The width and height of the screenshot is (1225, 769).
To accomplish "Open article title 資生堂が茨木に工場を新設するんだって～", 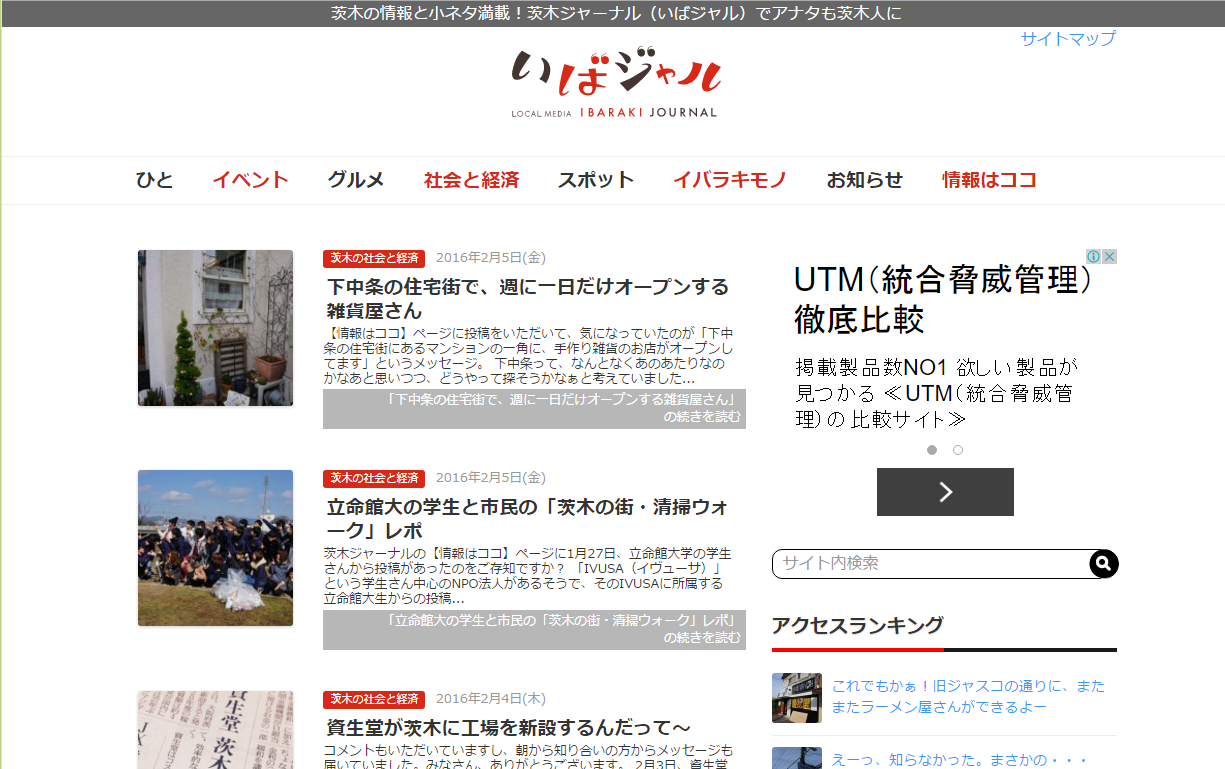I will tap(509, 727).
